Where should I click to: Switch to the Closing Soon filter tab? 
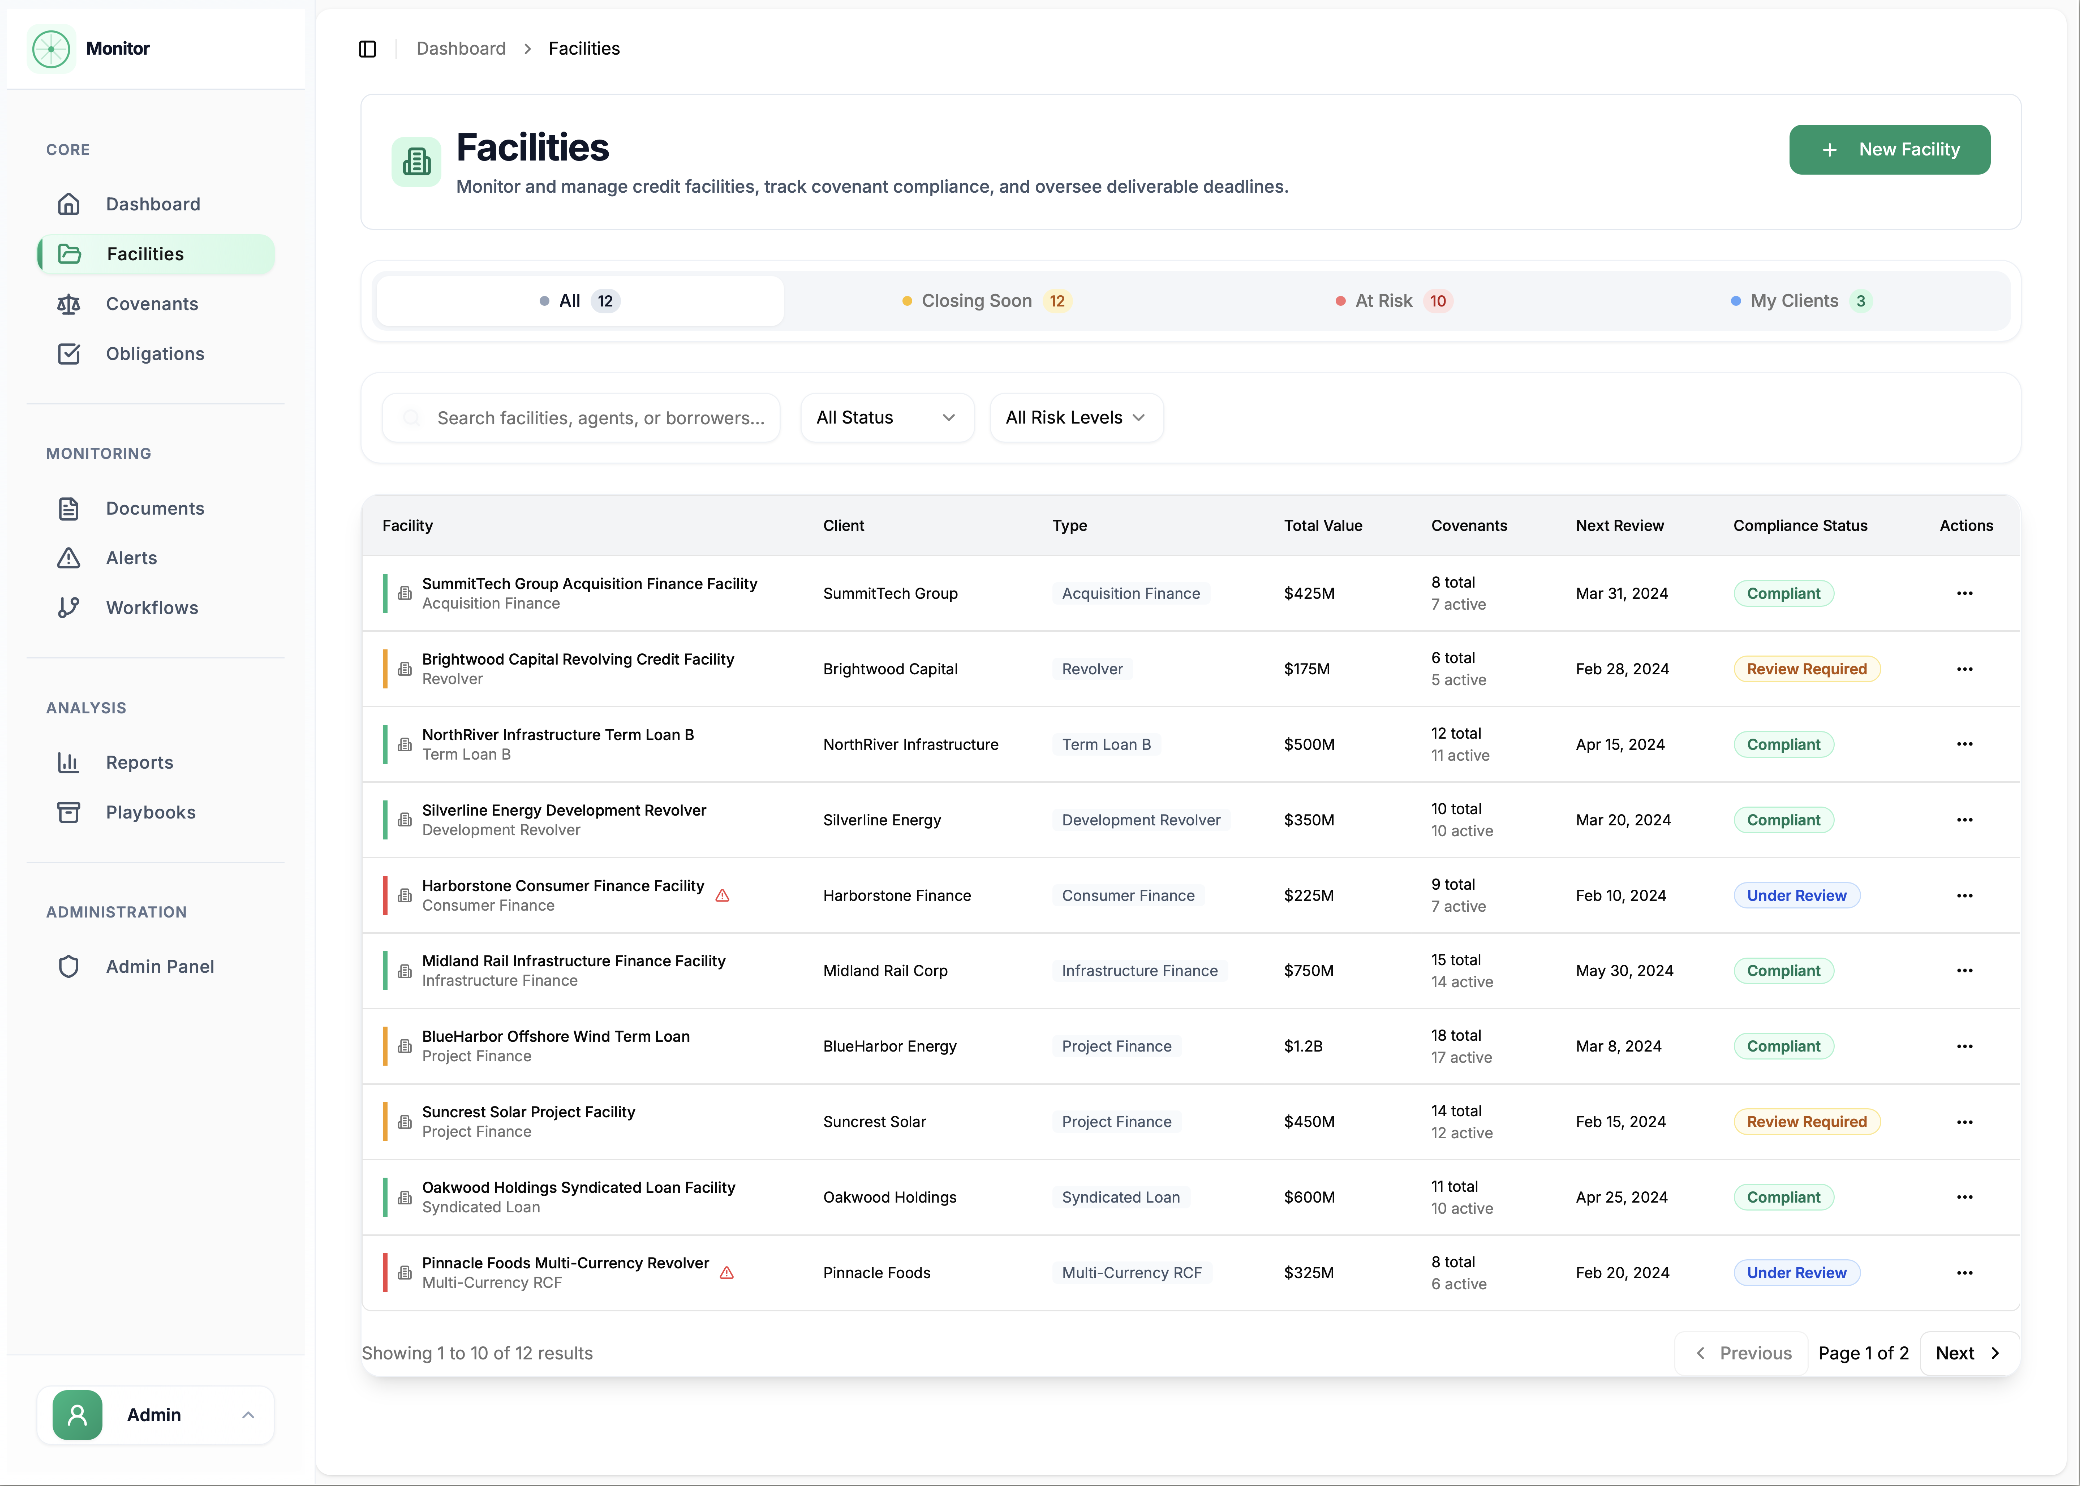click(984, 300)
